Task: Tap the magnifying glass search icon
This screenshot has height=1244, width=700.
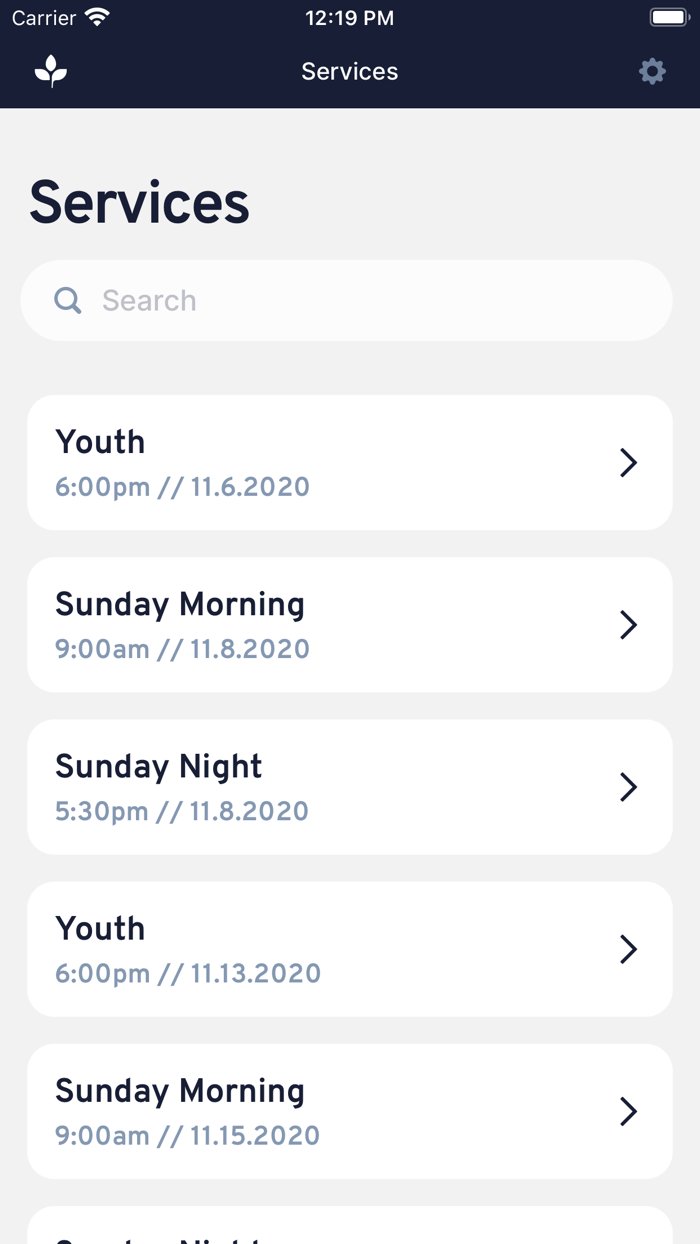Action: [x=67, y=300]
